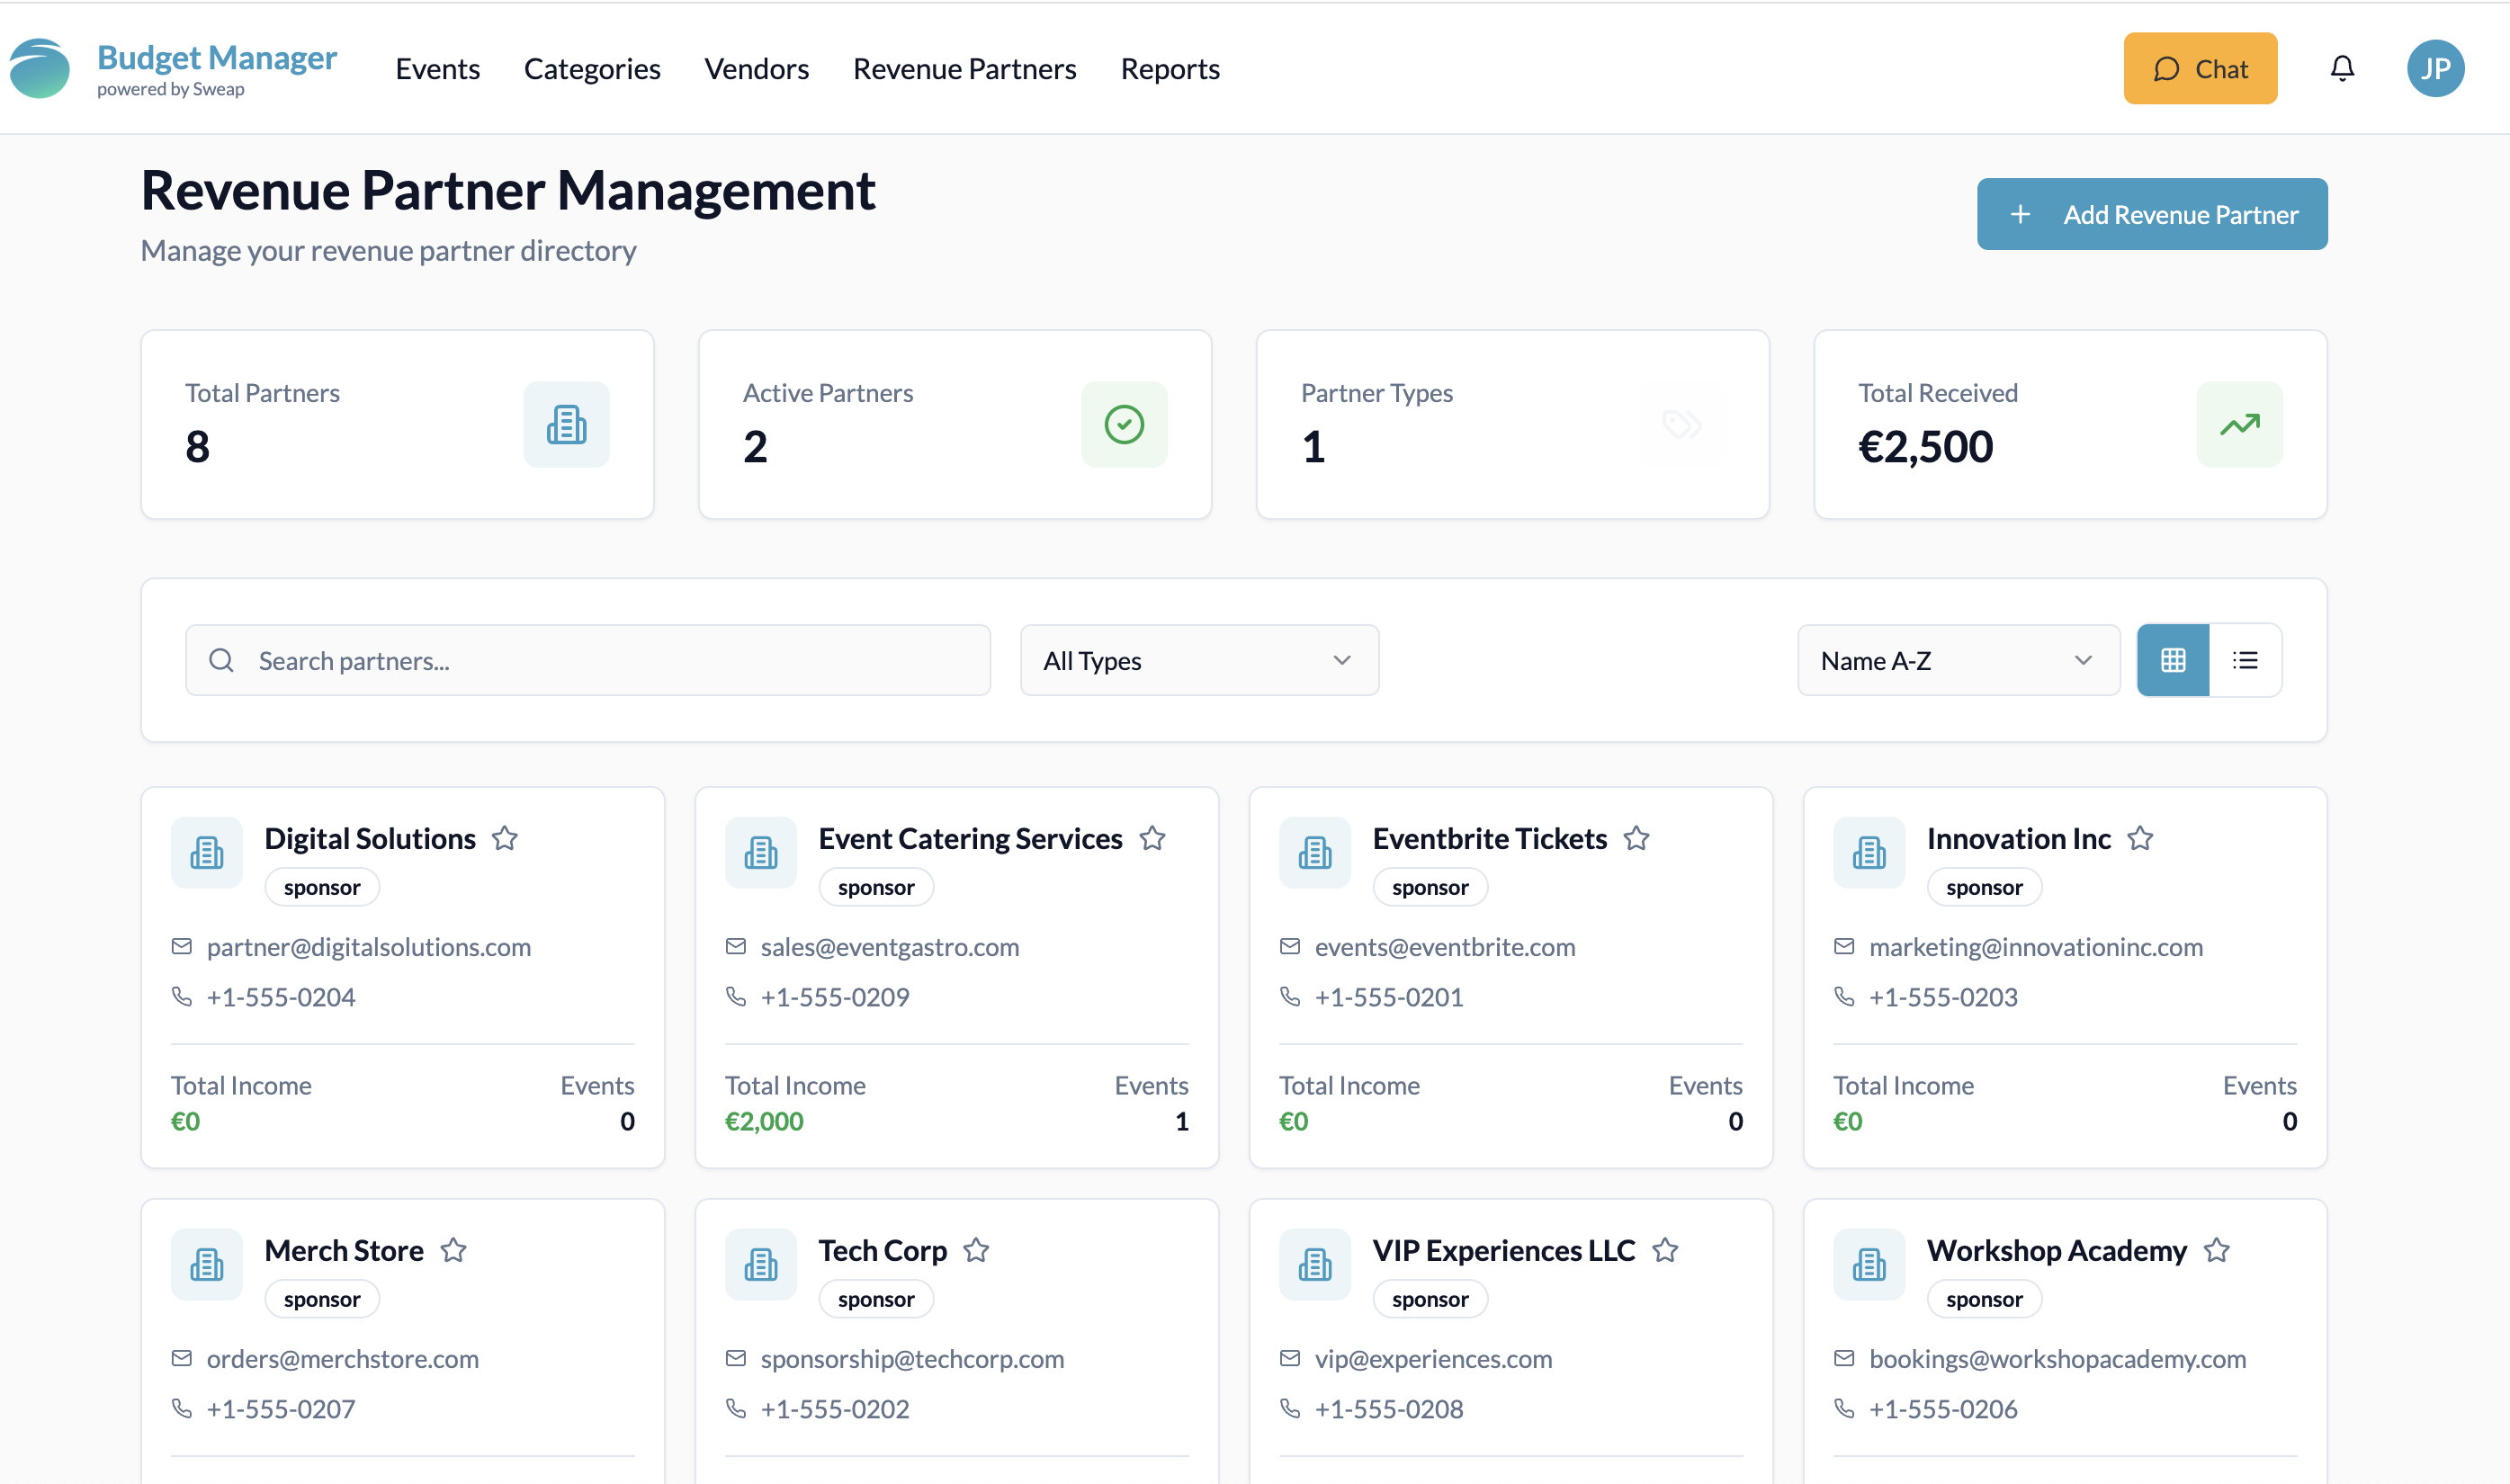Click the Total Partners building icon
The height and width of the screenshot is (1484, 2510).
[x=566, y=424]
